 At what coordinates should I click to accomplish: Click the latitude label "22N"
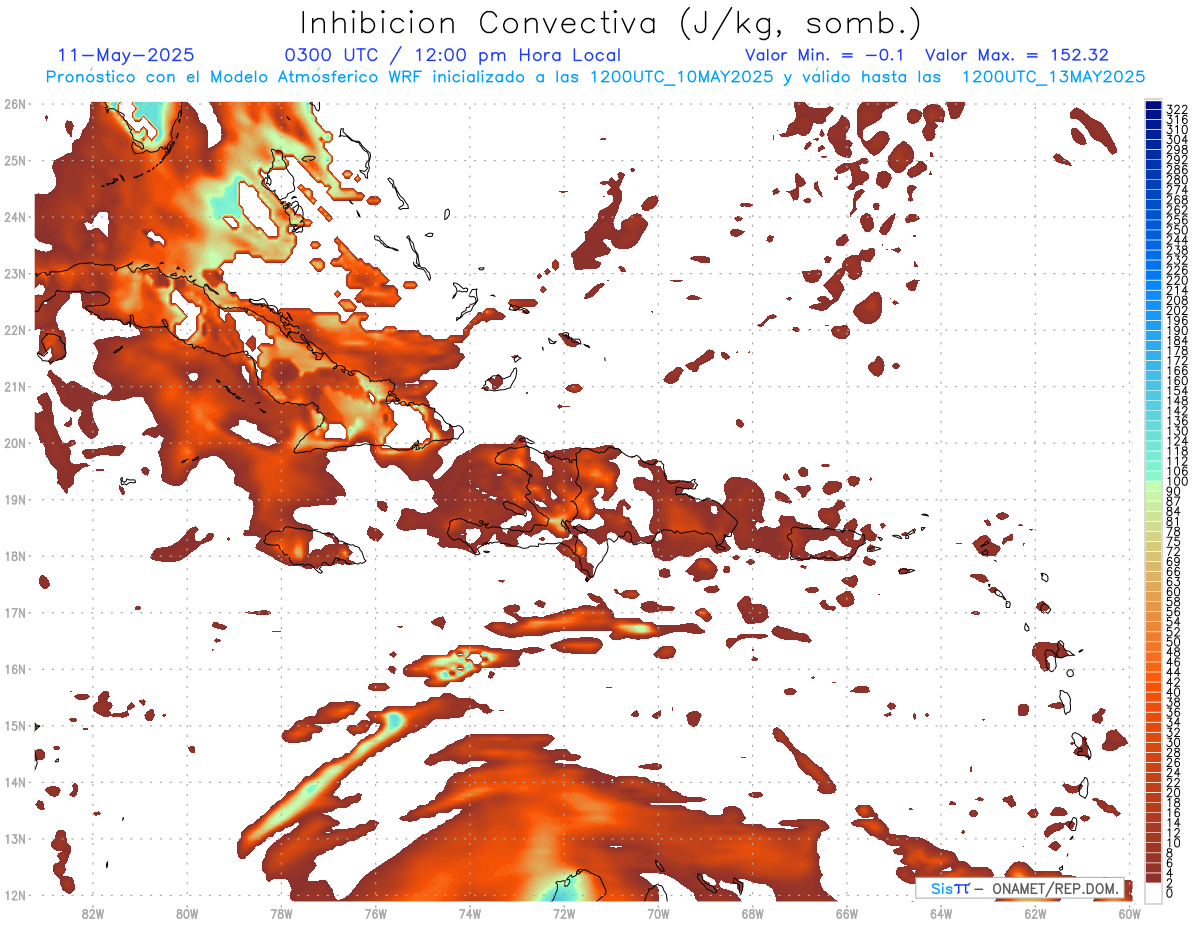click(15, 330)
